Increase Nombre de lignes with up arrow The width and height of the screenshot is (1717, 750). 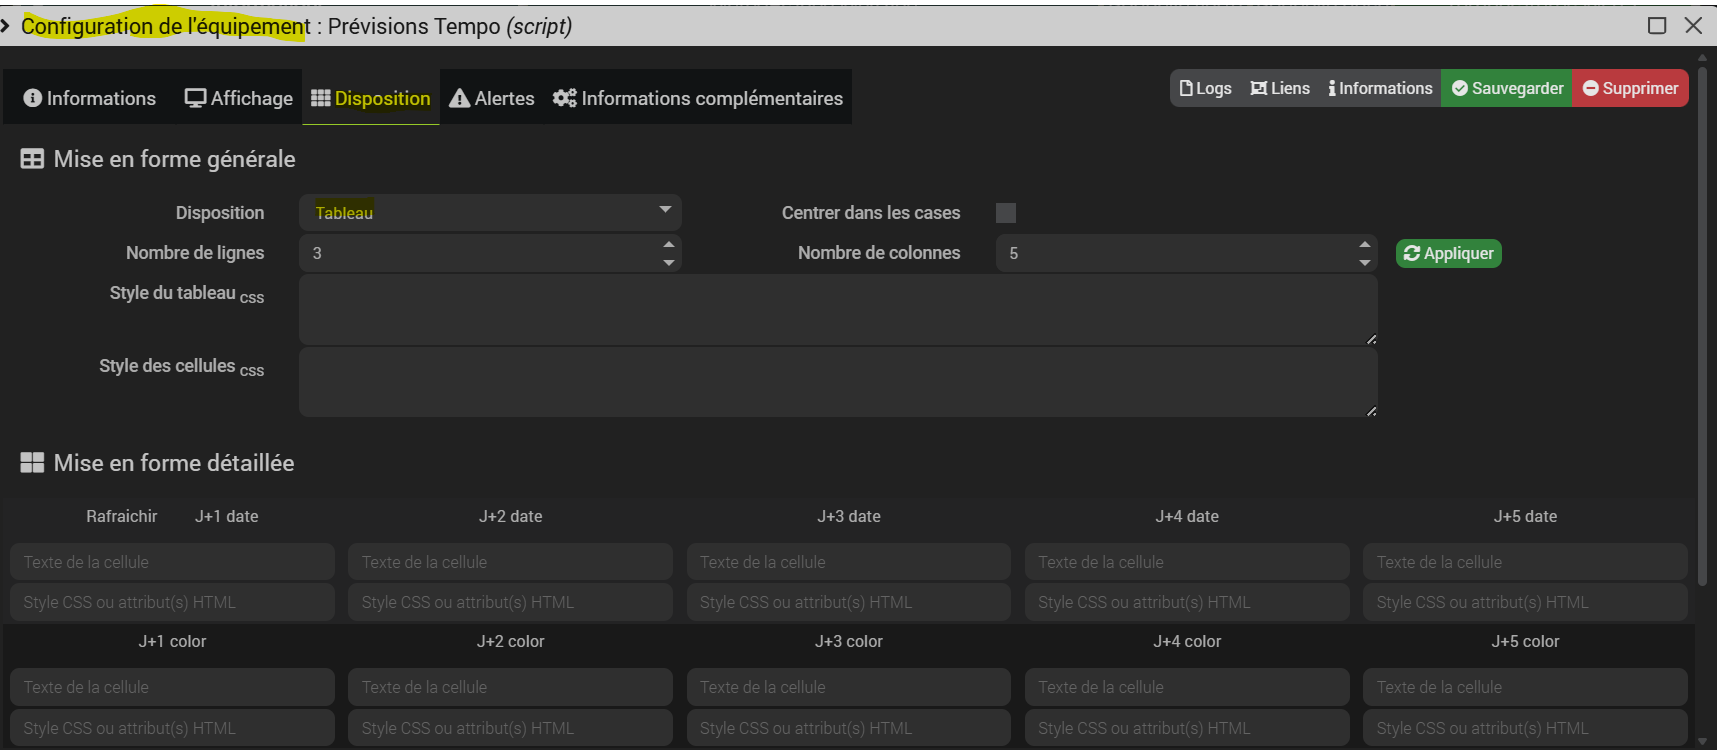pyautogui.click(x=669, y=244)
